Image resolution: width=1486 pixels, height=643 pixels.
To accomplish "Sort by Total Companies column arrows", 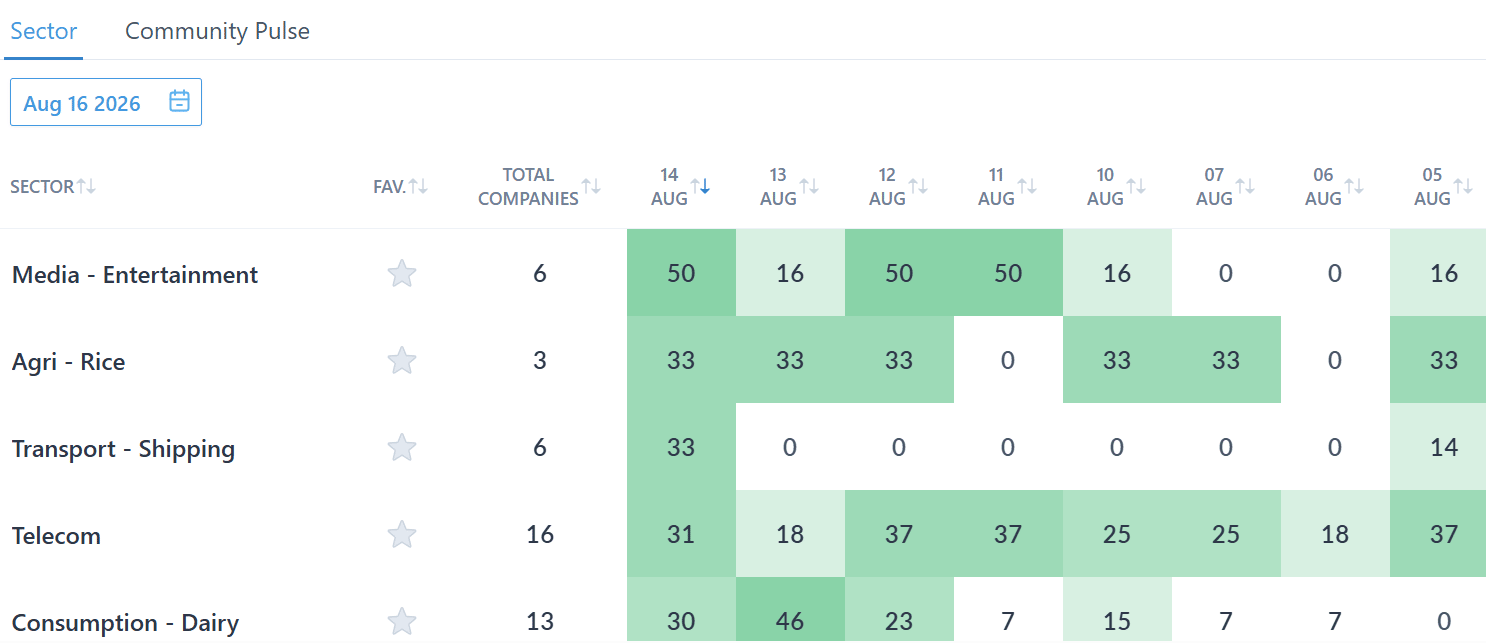I will [591, 186].
